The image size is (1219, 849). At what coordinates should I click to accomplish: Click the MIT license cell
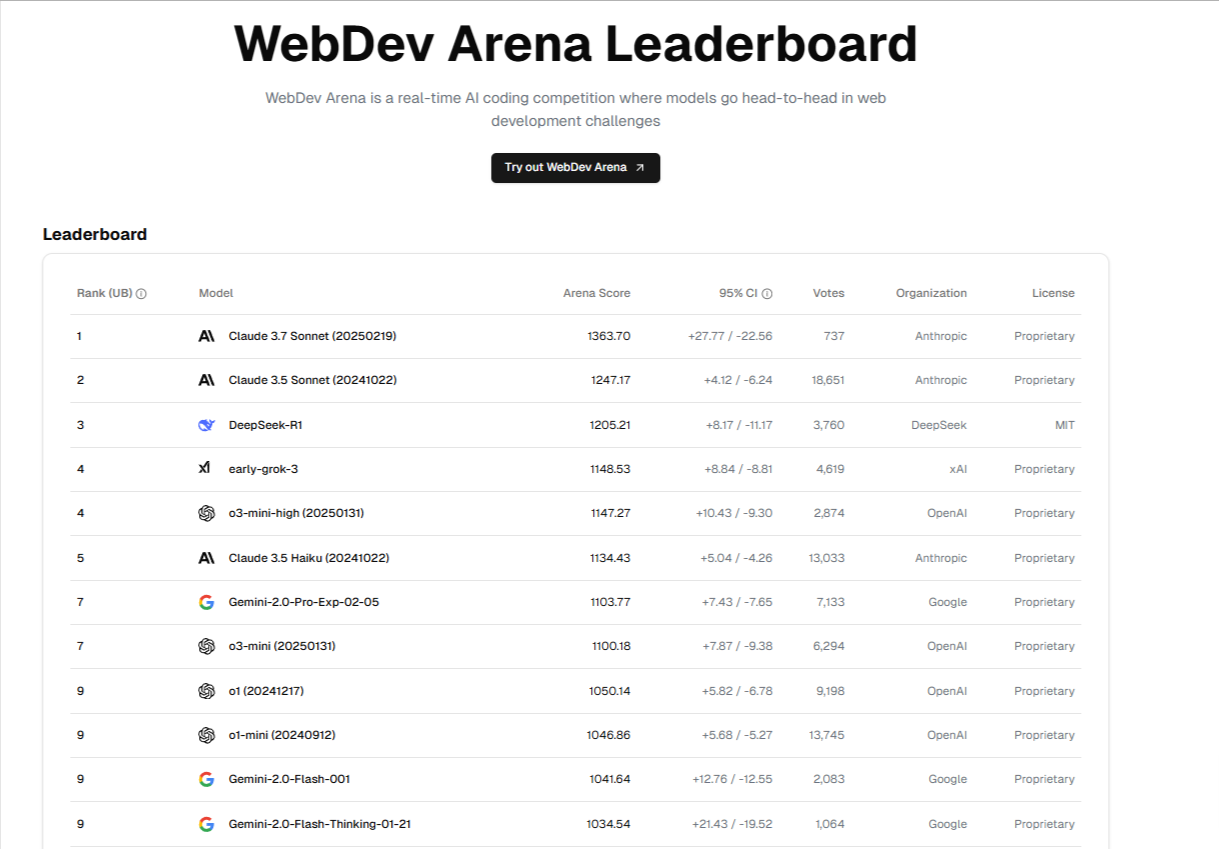click(1065, 425)
